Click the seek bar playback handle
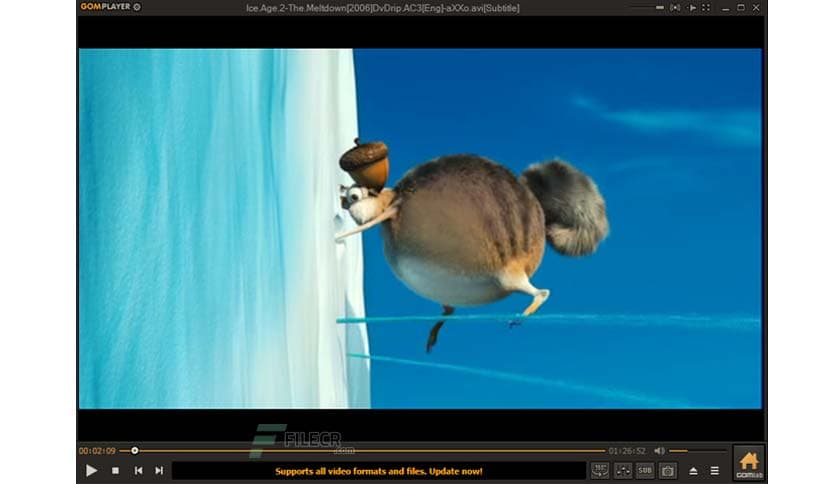Screen dimensions: 836x484 (x=135, y=451)
